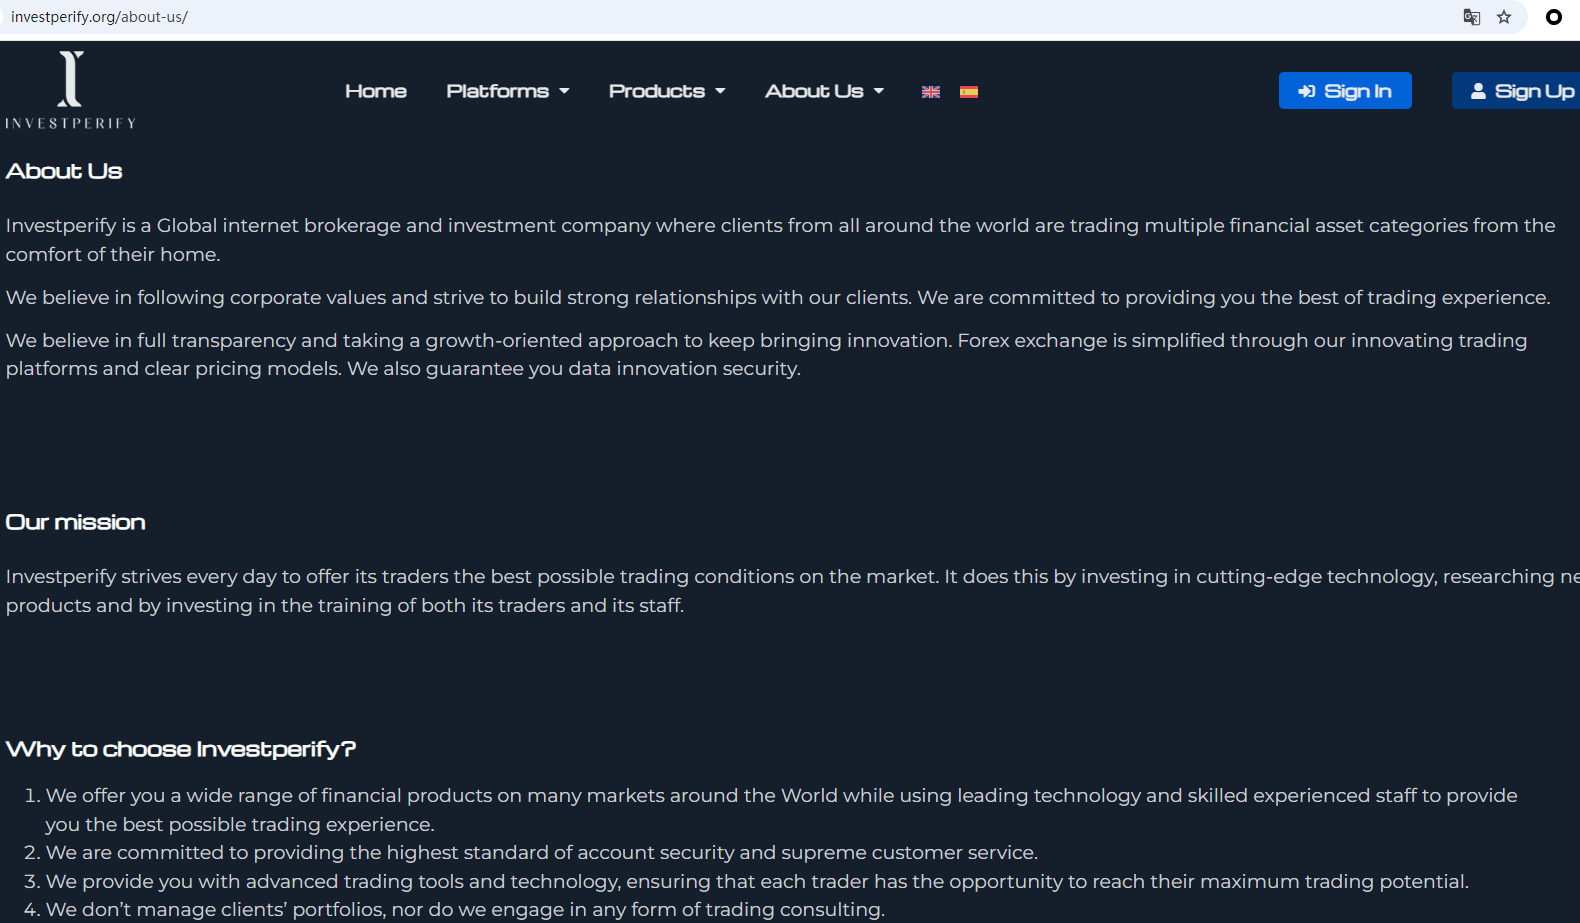Switch site language with the Spanish flag
Screen dimensions: 1580x923
pos(969,92)
